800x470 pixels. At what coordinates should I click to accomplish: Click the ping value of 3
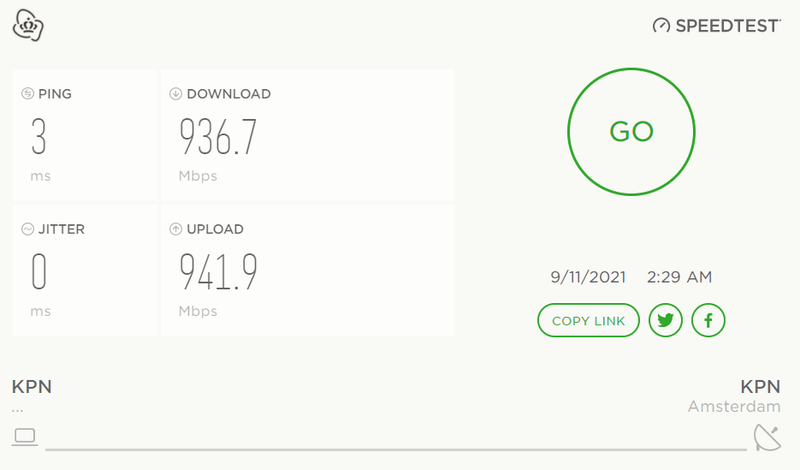tap(39, 137)
